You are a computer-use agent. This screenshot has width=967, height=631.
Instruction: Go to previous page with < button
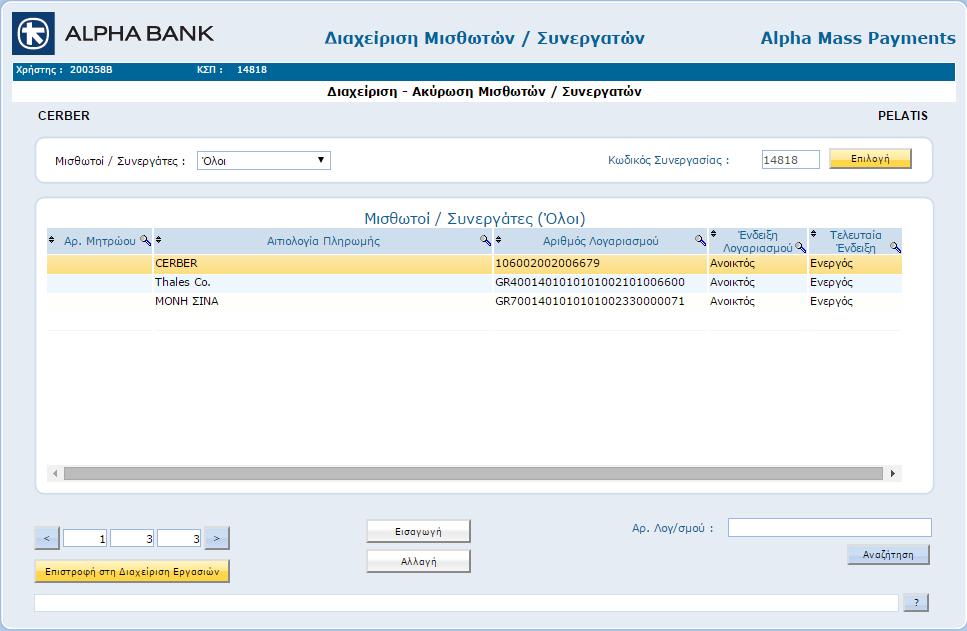[47, 538]
